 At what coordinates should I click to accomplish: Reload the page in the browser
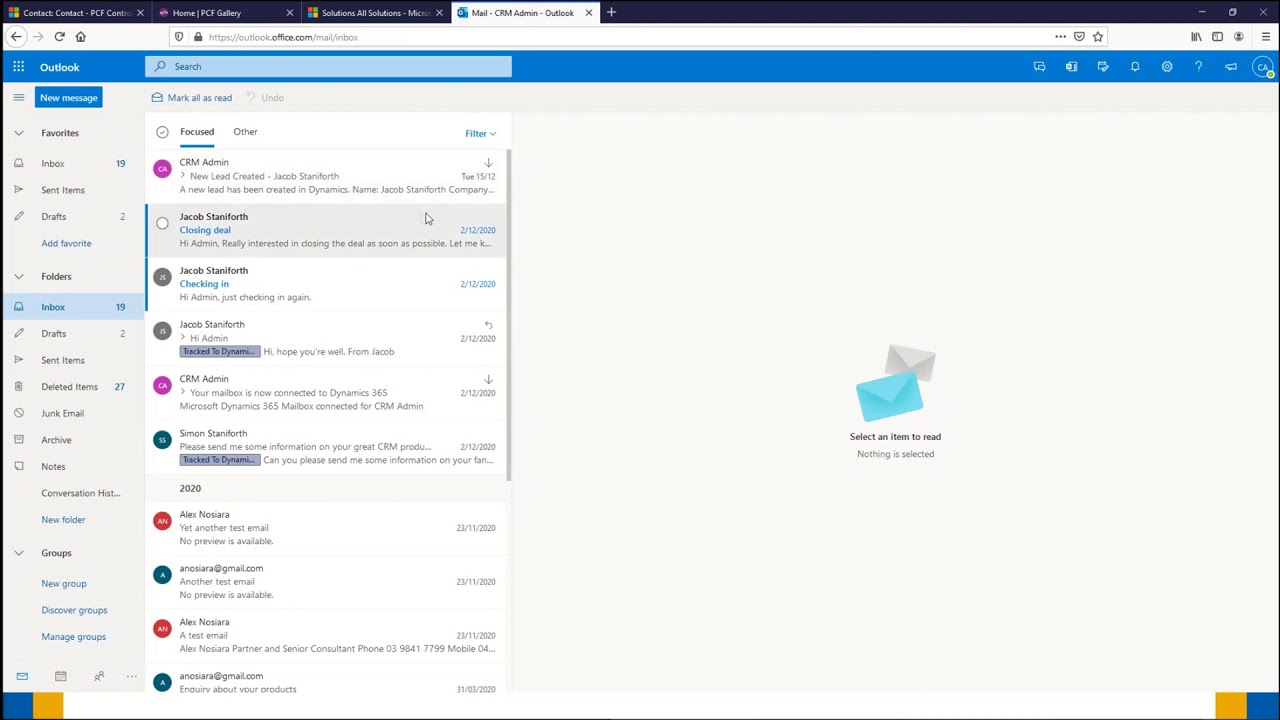click(59, 37)
